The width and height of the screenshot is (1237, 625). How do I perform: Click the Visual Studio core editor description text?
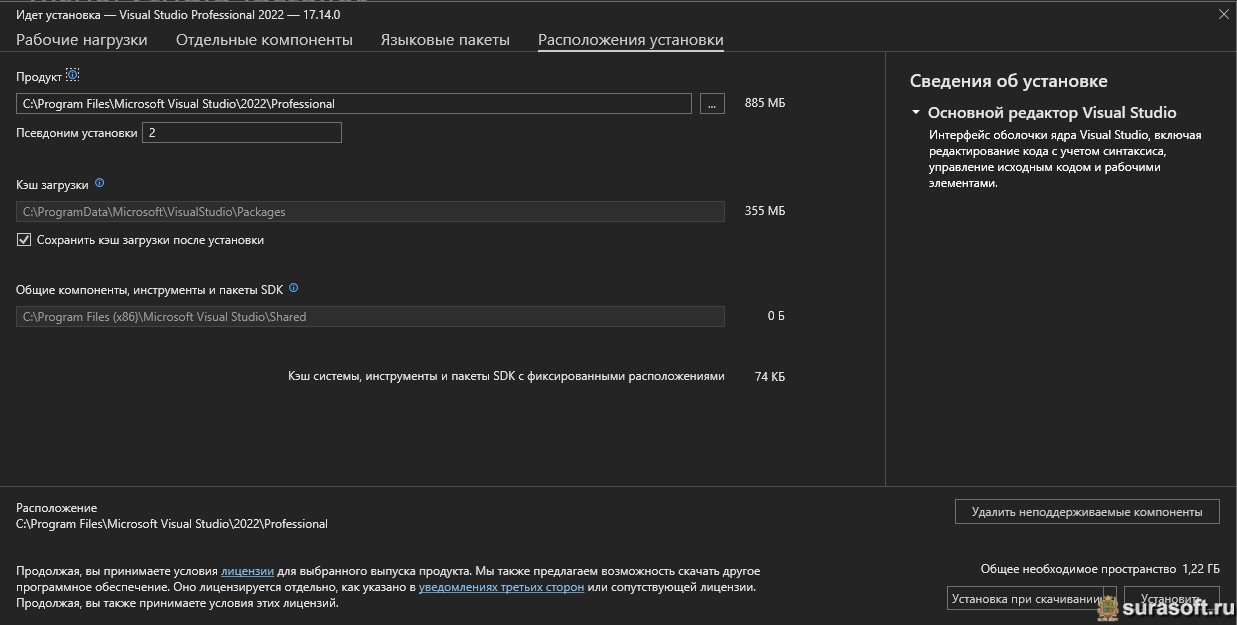click(x=1065, y=159)
